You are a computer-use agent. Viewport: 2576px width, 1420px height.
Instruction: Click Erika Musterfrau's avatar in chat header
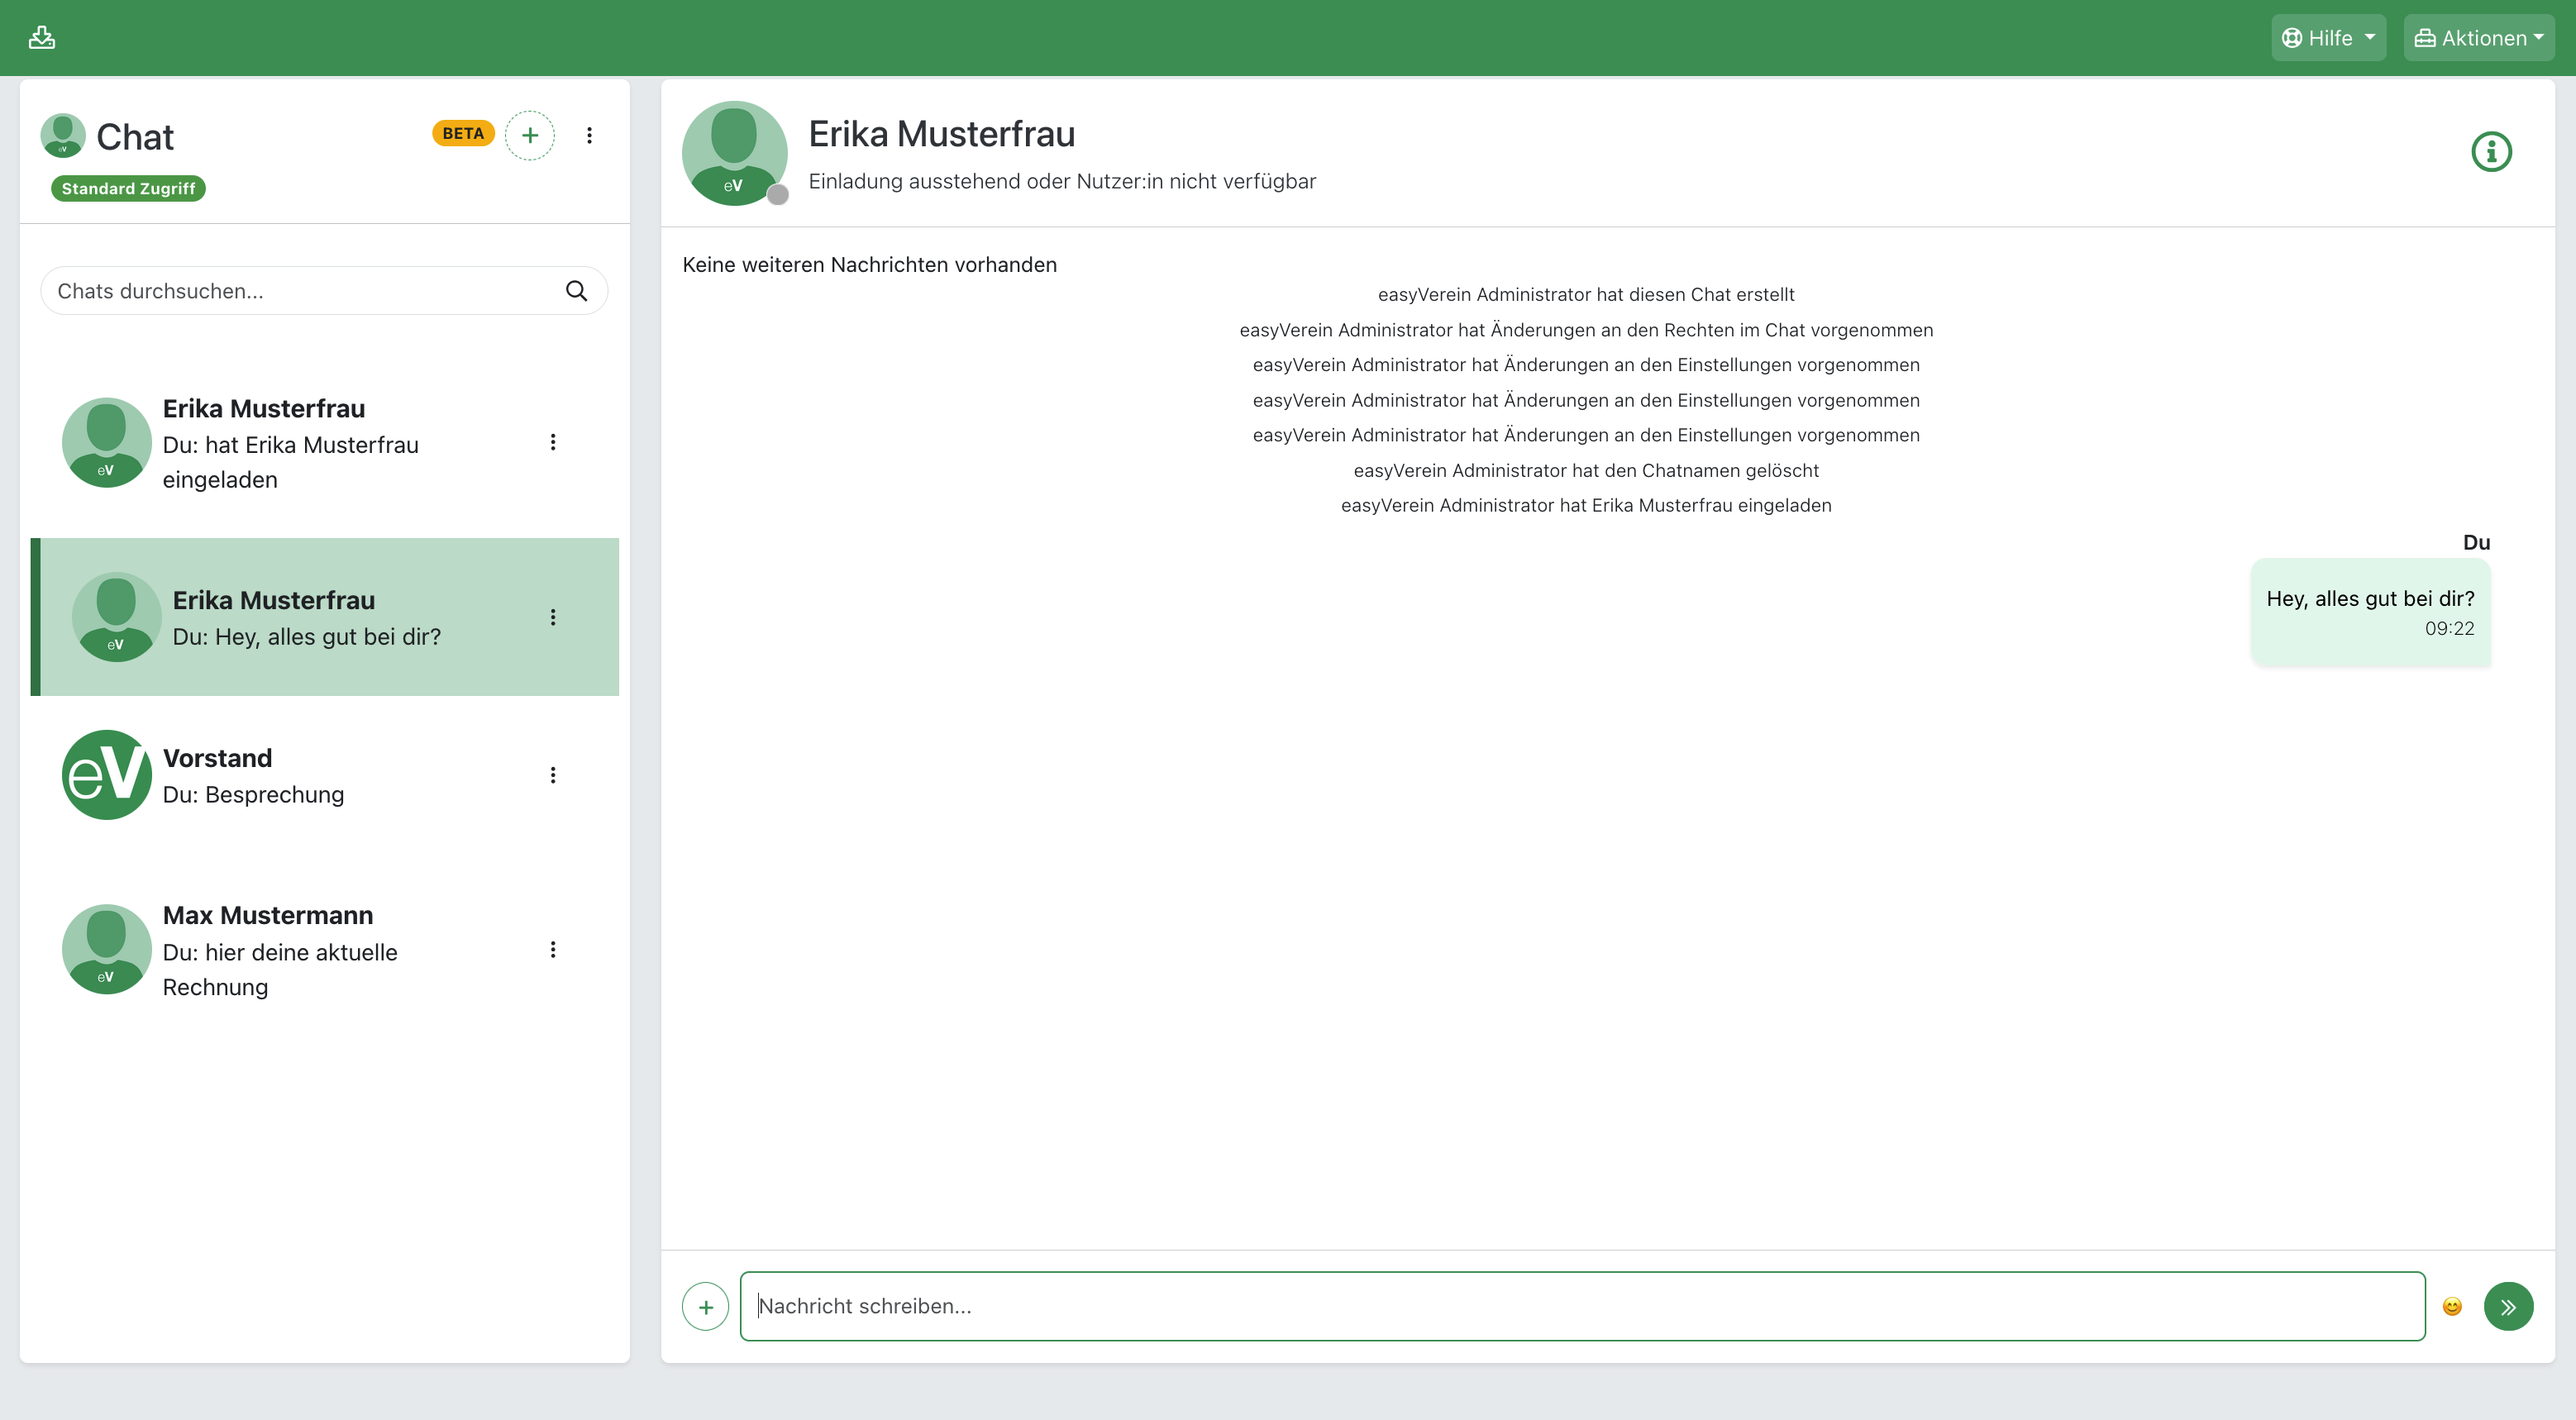(734, 153)
